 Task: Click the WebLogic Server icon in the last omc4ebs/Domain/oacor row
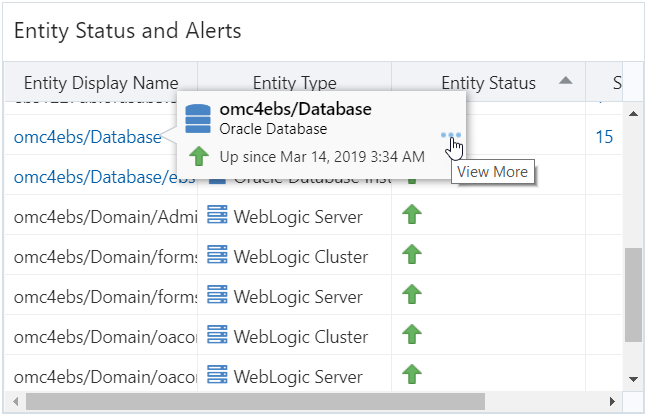pos(217,375)
